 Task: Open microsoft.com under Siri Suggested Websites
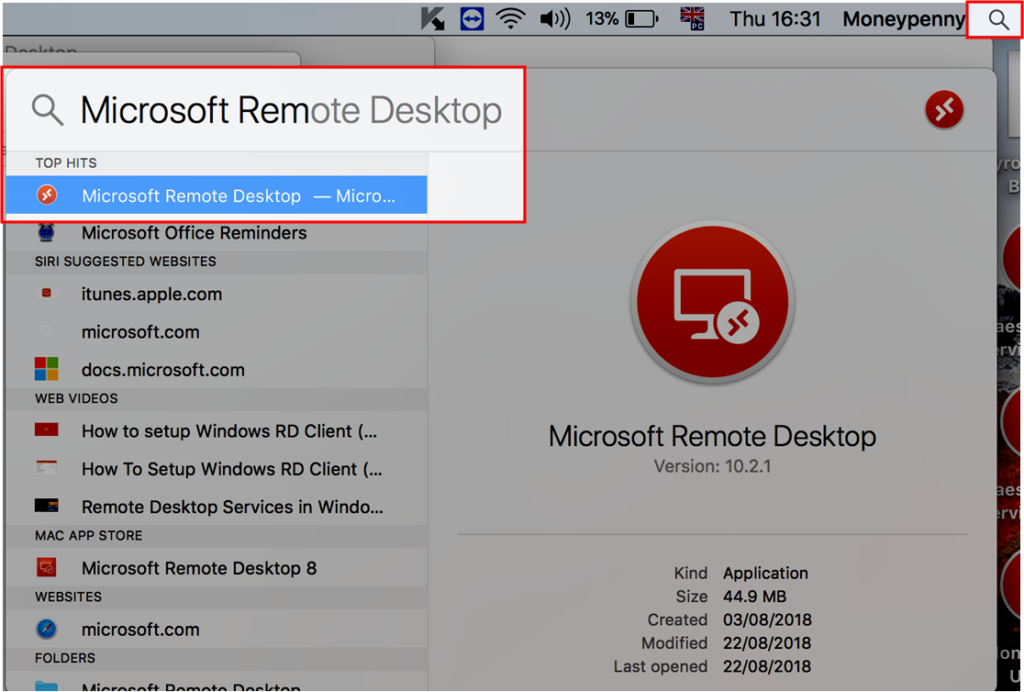(x=216, y=332)
